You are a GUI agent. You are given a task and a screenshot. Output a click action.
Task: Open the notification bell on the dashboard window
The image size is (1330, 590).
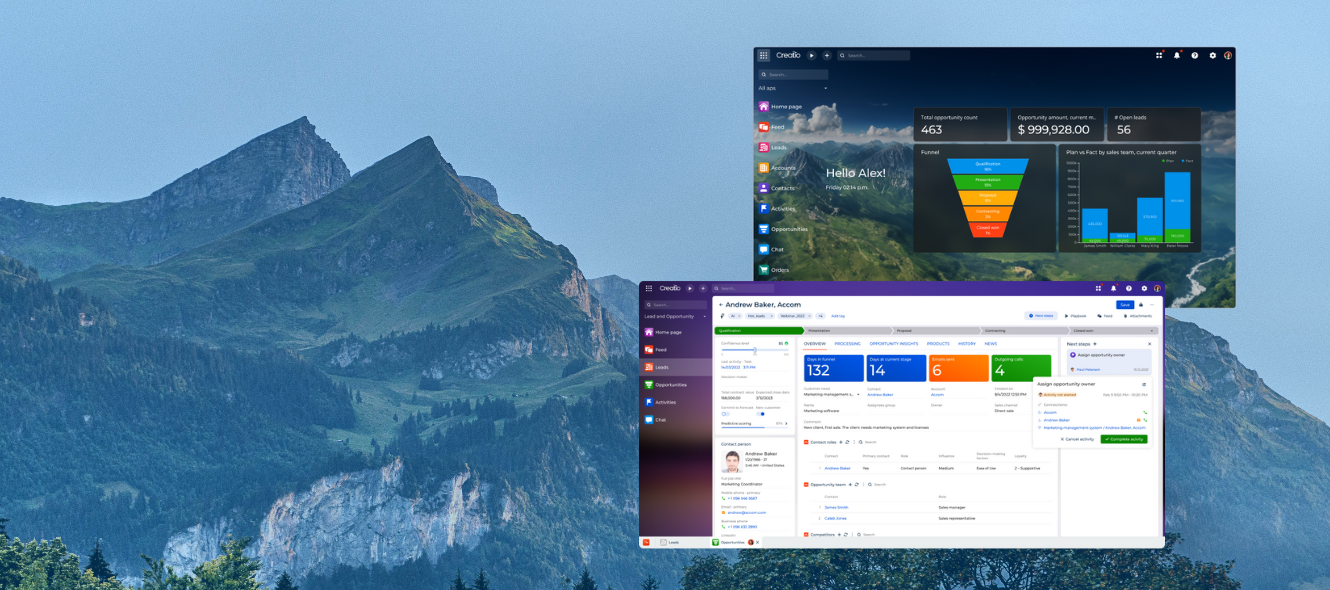click(x=1176, y=56)
